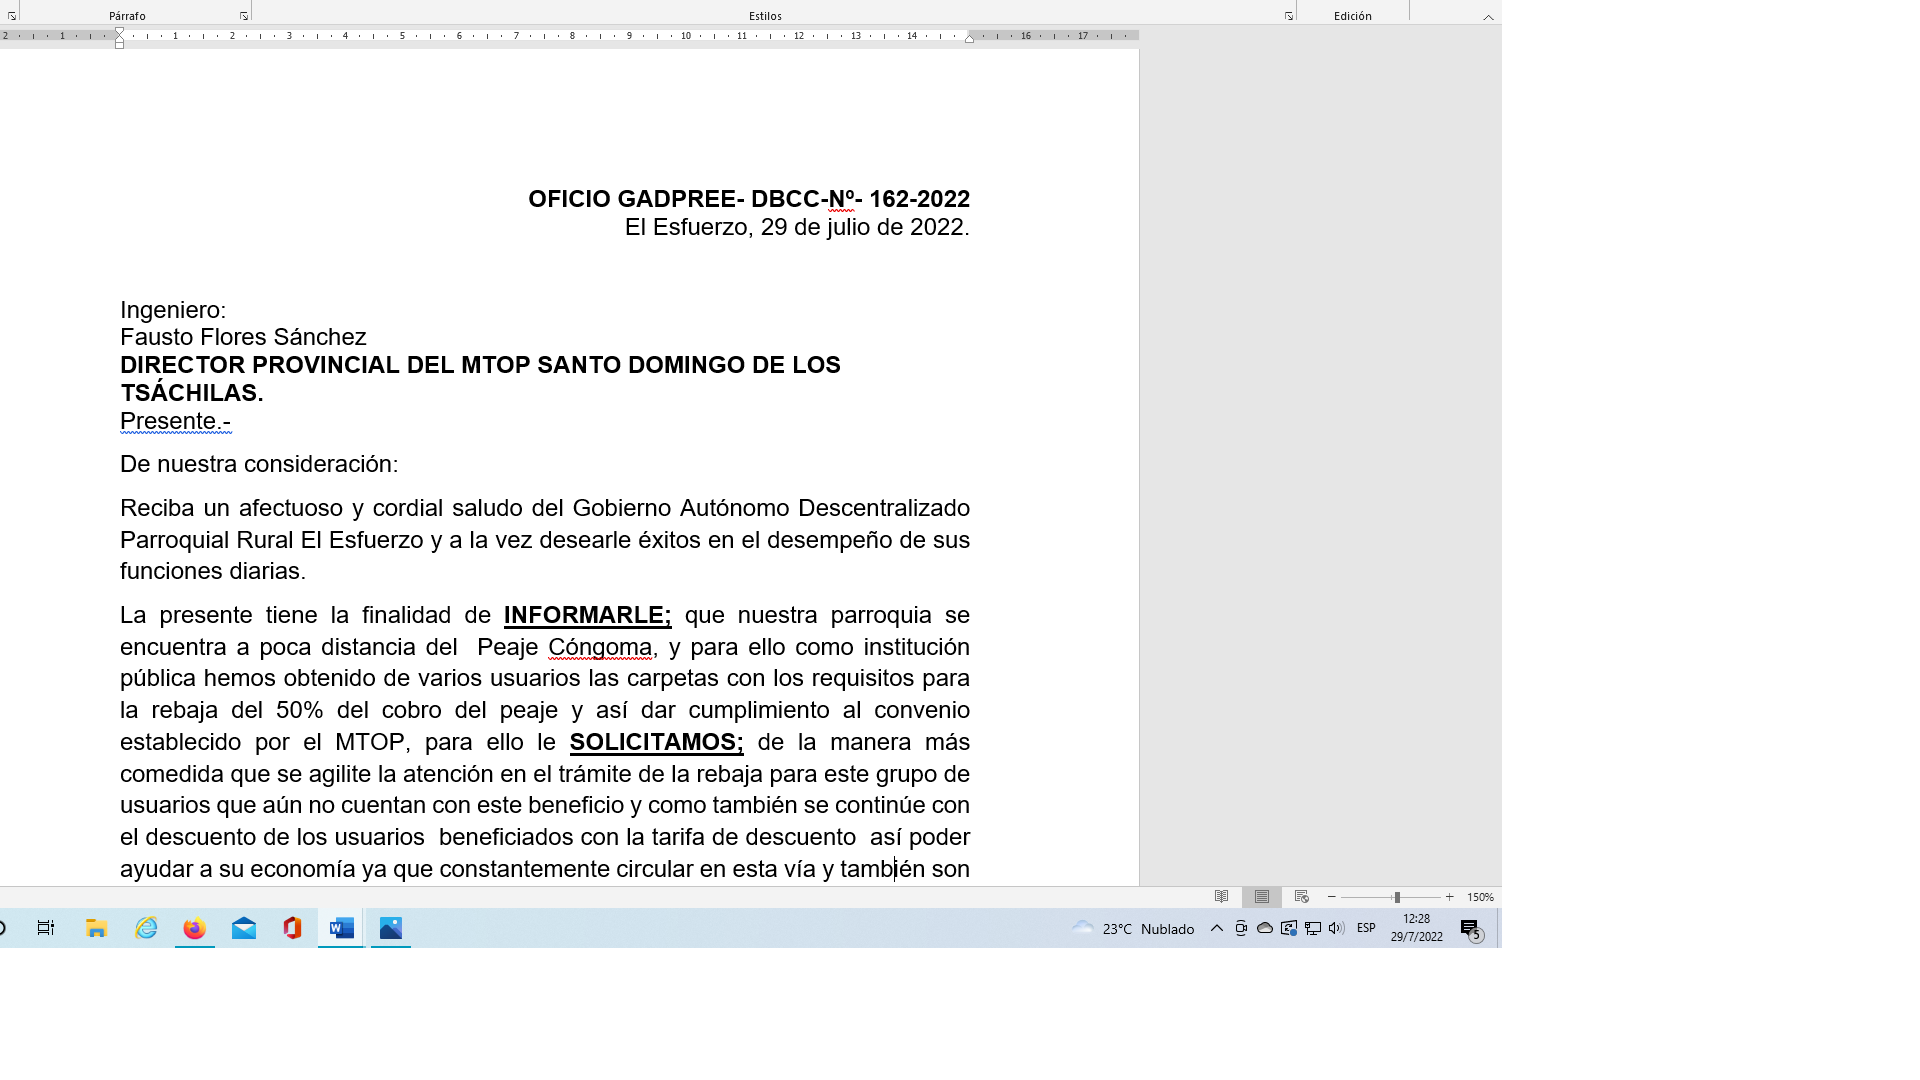Open File Explorer from taskbar
Image resolution: width=1920 pixels, height=1080 pixels.
click(96, 929)
